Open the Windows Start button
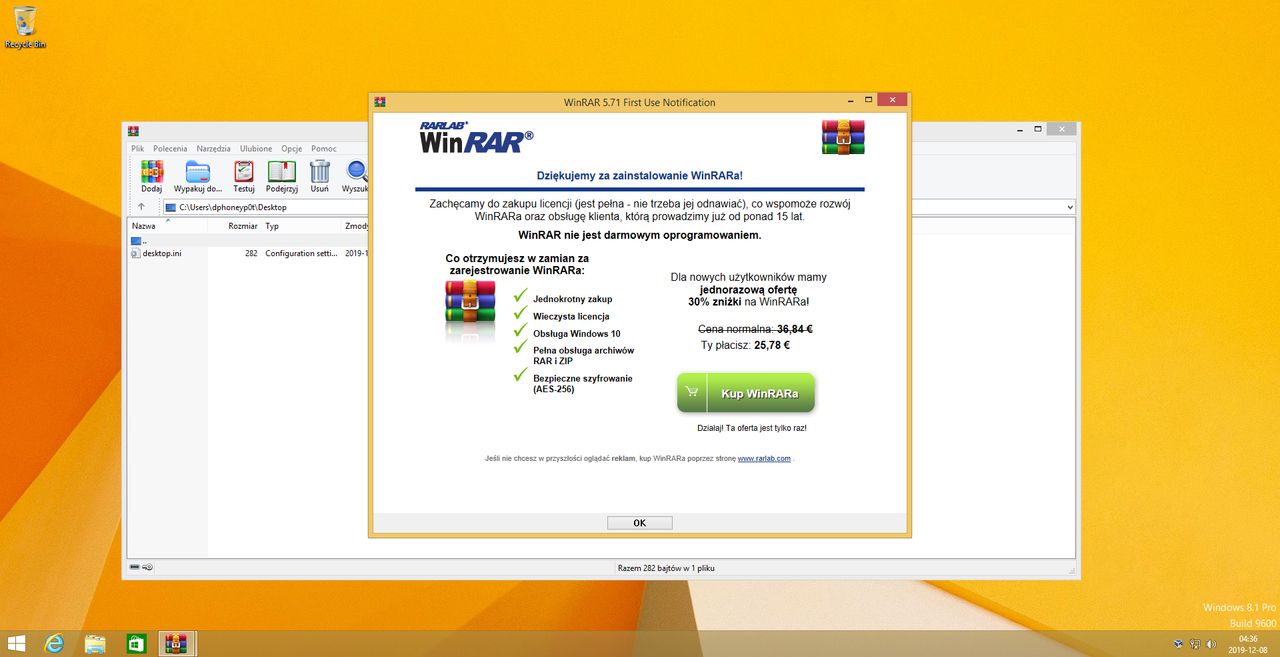1280x657 pixels. (16, 643)
